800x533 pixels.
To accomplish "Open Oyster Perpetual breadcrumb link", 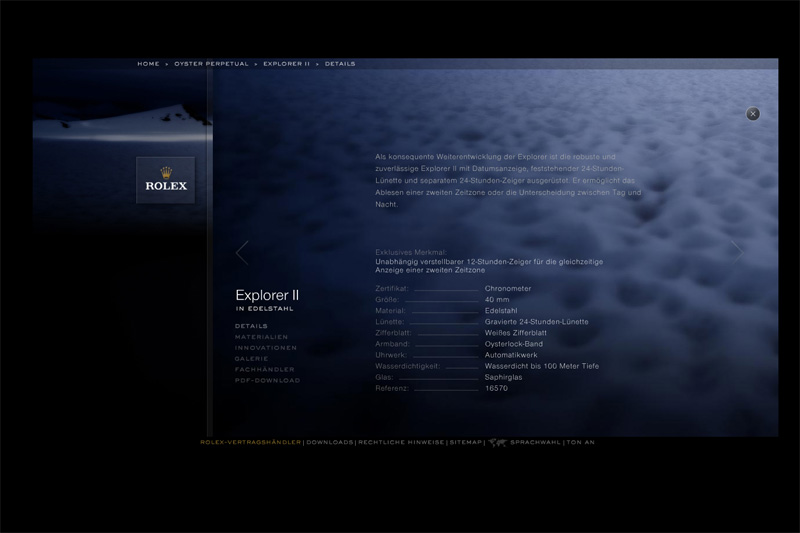I will pos(211,64).
